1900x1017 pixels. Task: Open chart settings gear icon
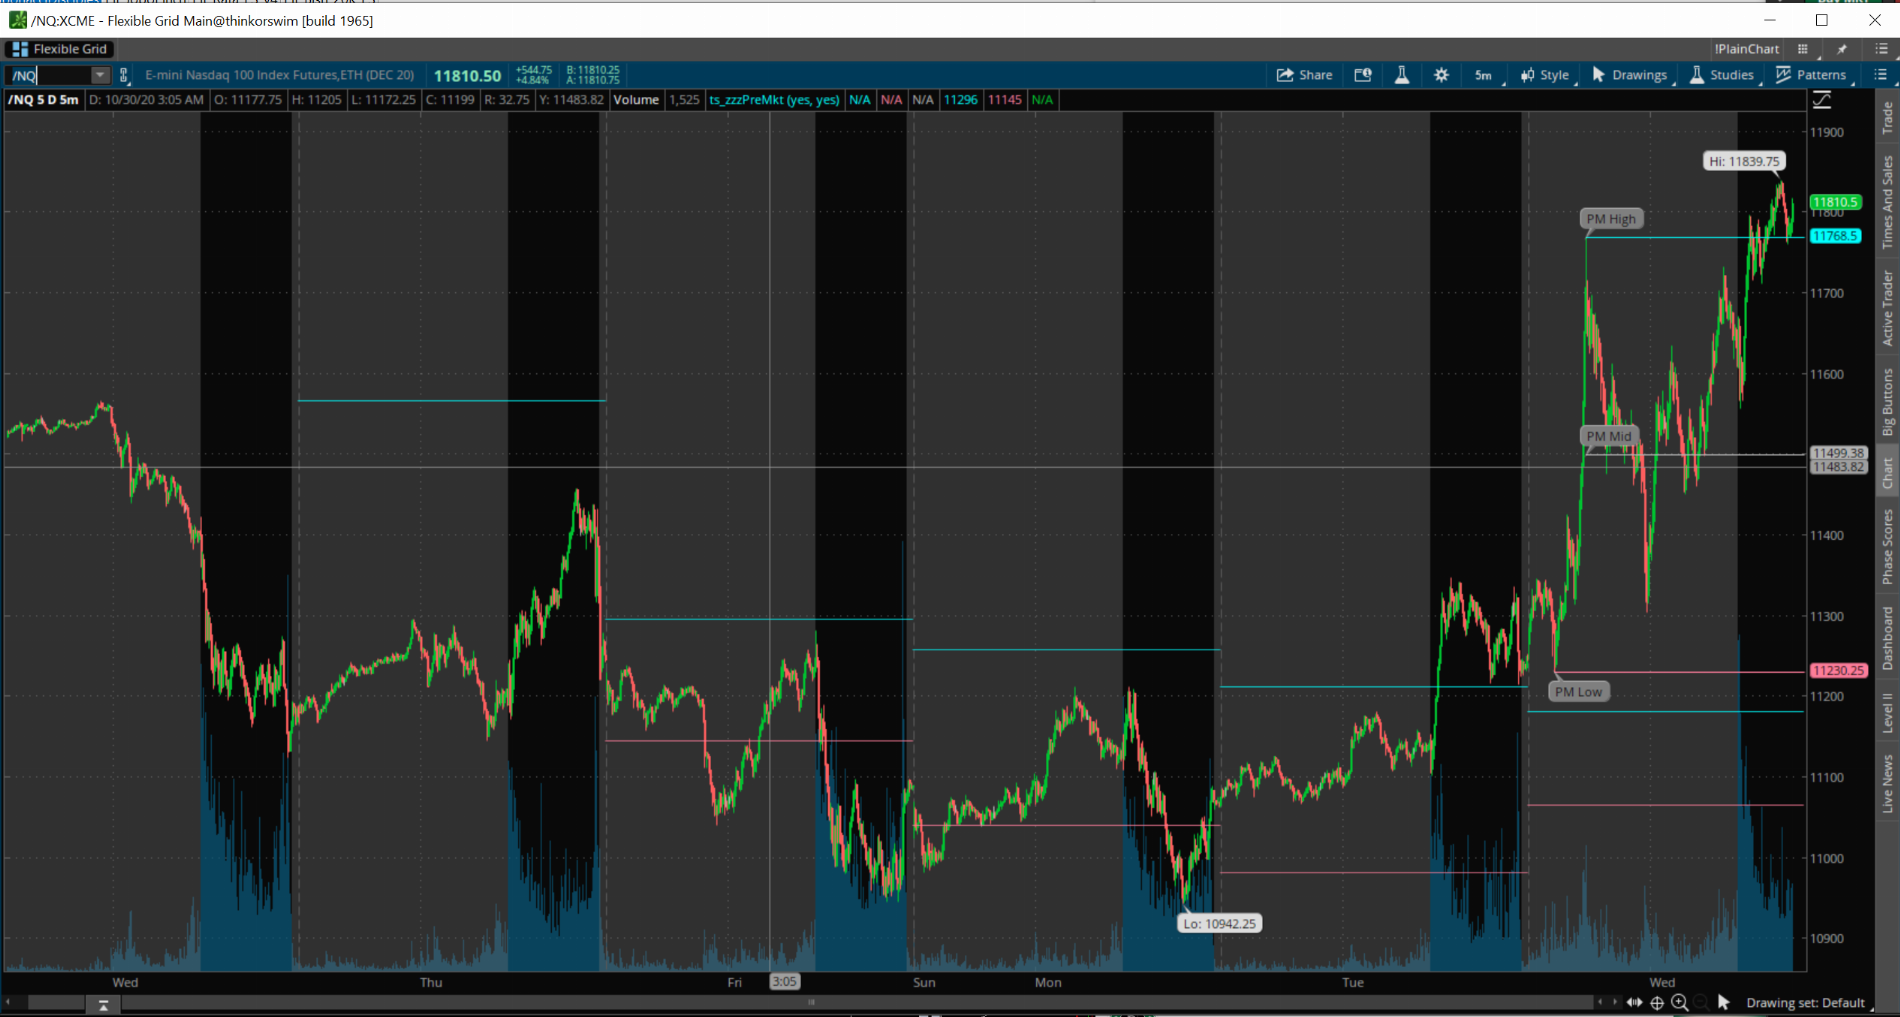[1441, 75]
